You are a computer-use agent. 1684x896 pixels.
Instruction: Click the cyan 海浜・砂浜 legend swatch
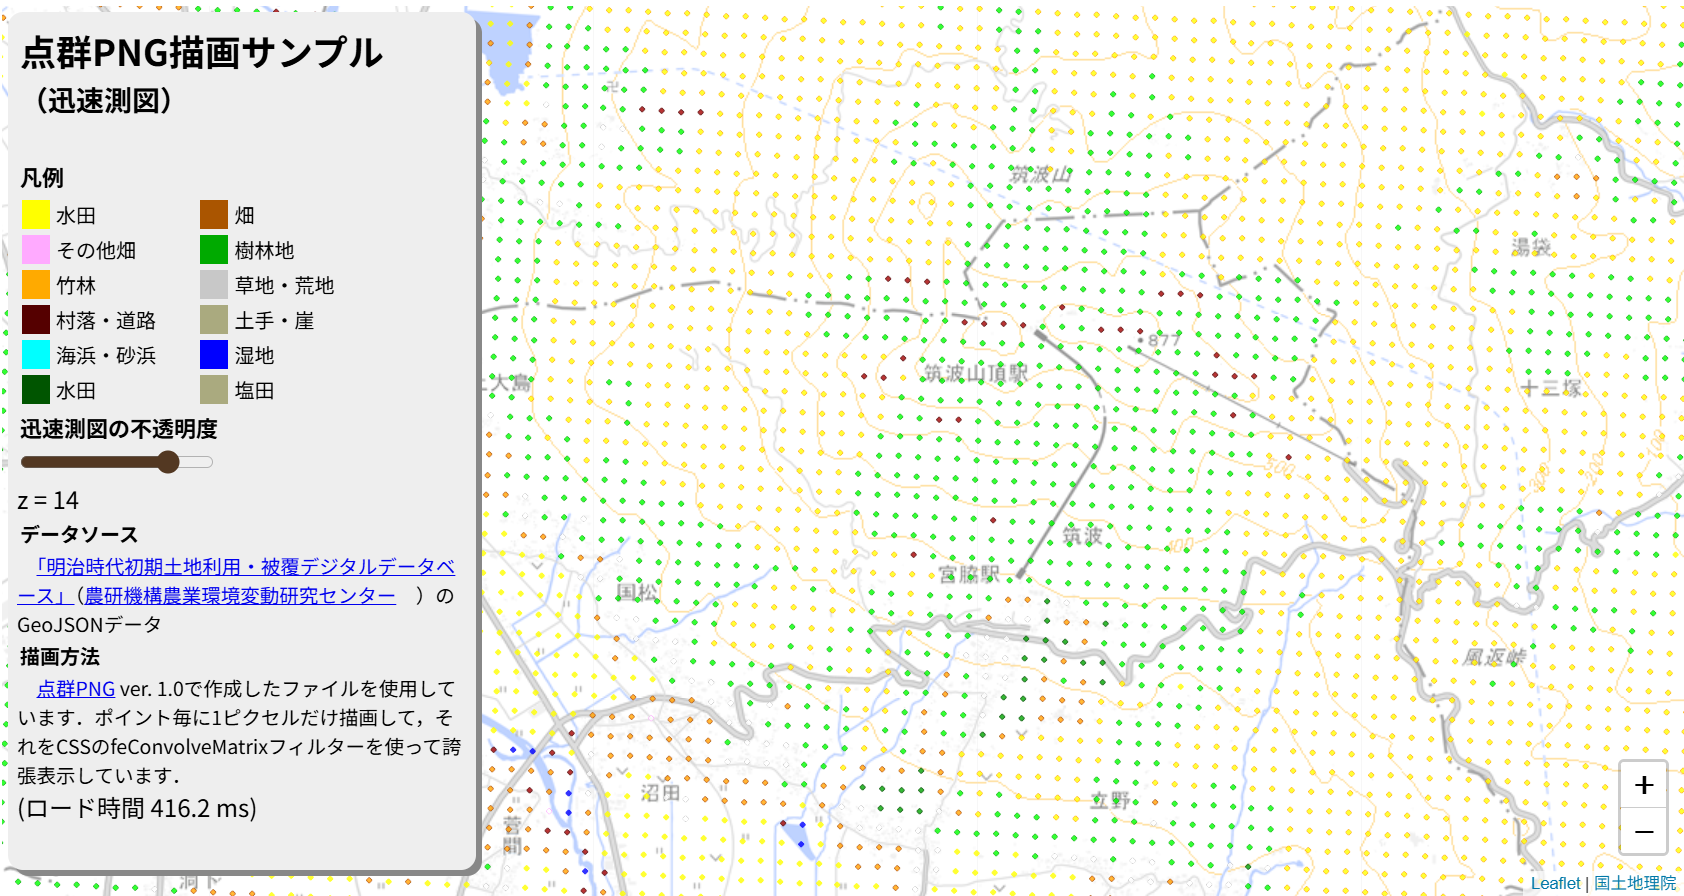coord(36,355)
